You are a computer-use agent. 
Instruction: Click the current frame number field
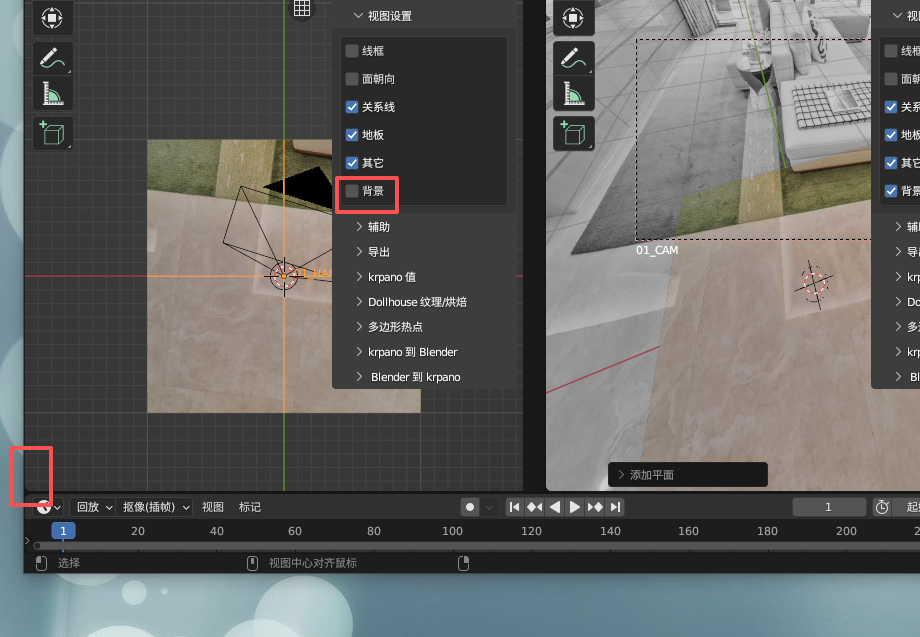pyautogui.click(x=829, y=507)
